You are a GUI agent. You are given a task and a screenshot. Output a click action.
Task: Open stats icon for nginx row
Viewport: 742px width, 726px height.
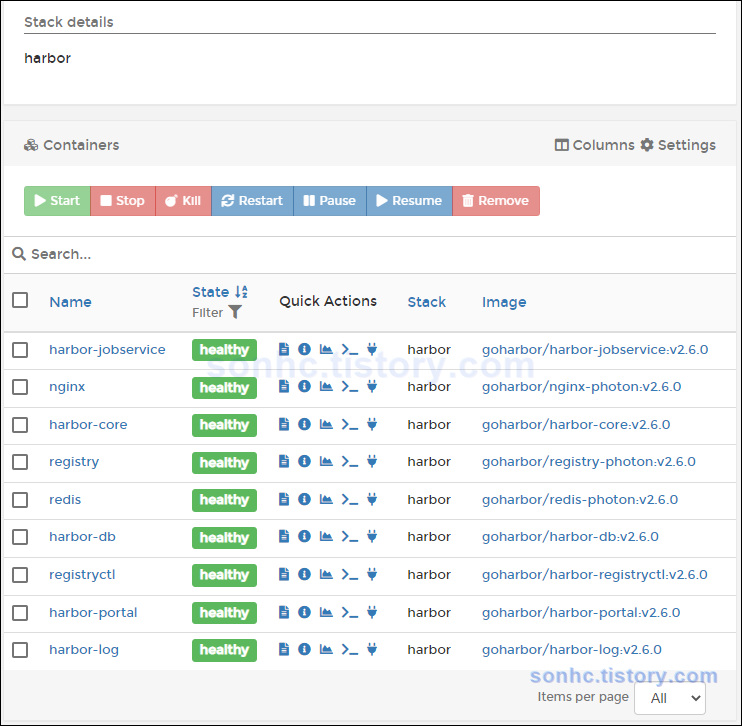click(326, 387)
